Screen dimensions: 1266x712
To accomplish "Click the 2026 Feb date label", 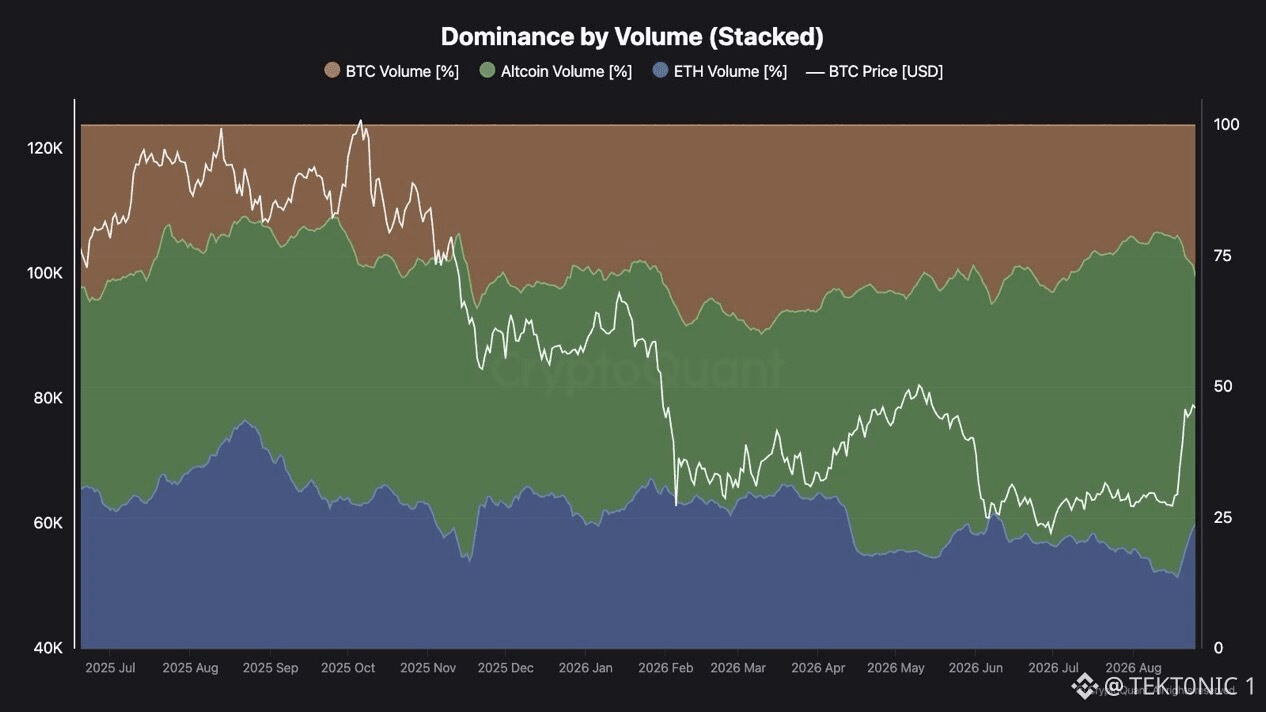I will pyautogui.click(x=666, y=667).
